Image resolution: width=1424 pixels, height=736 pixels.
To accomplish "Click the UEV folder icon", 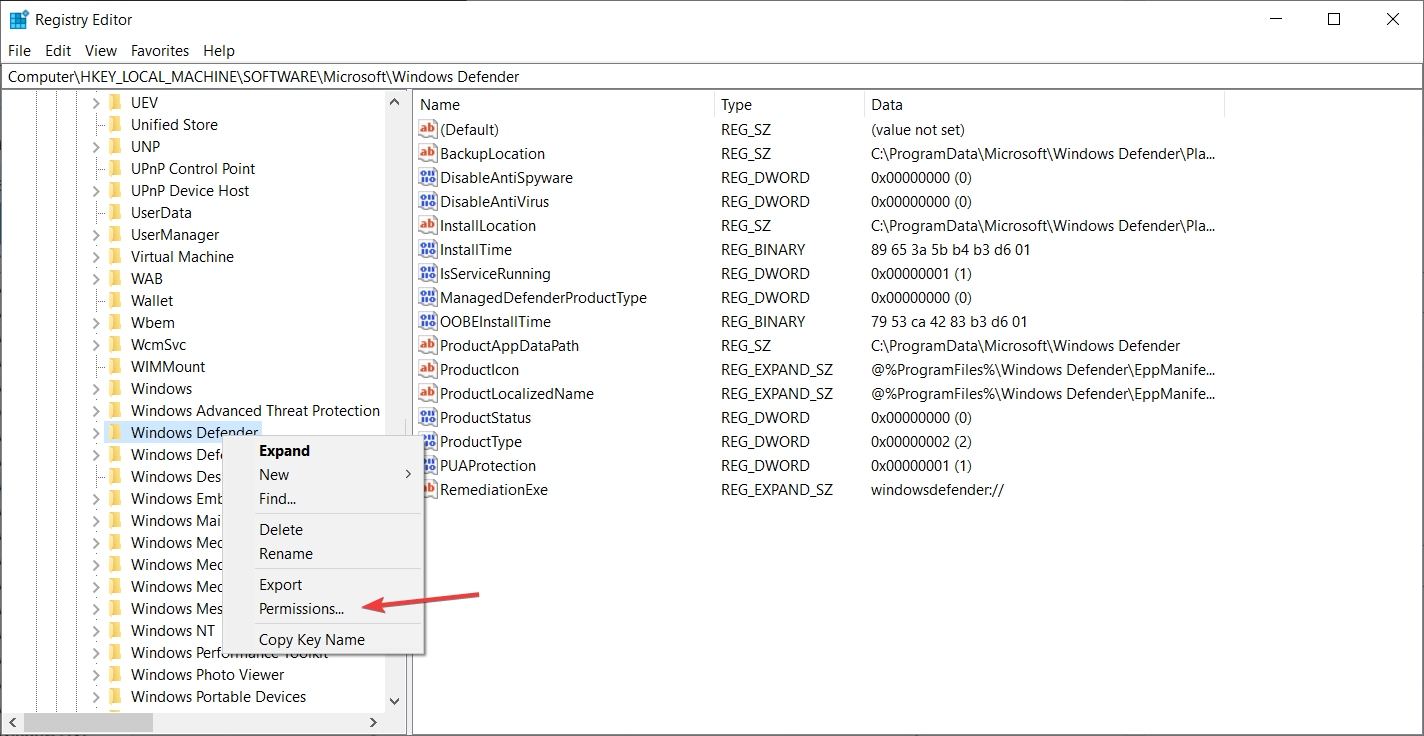I will coord(115,102).
